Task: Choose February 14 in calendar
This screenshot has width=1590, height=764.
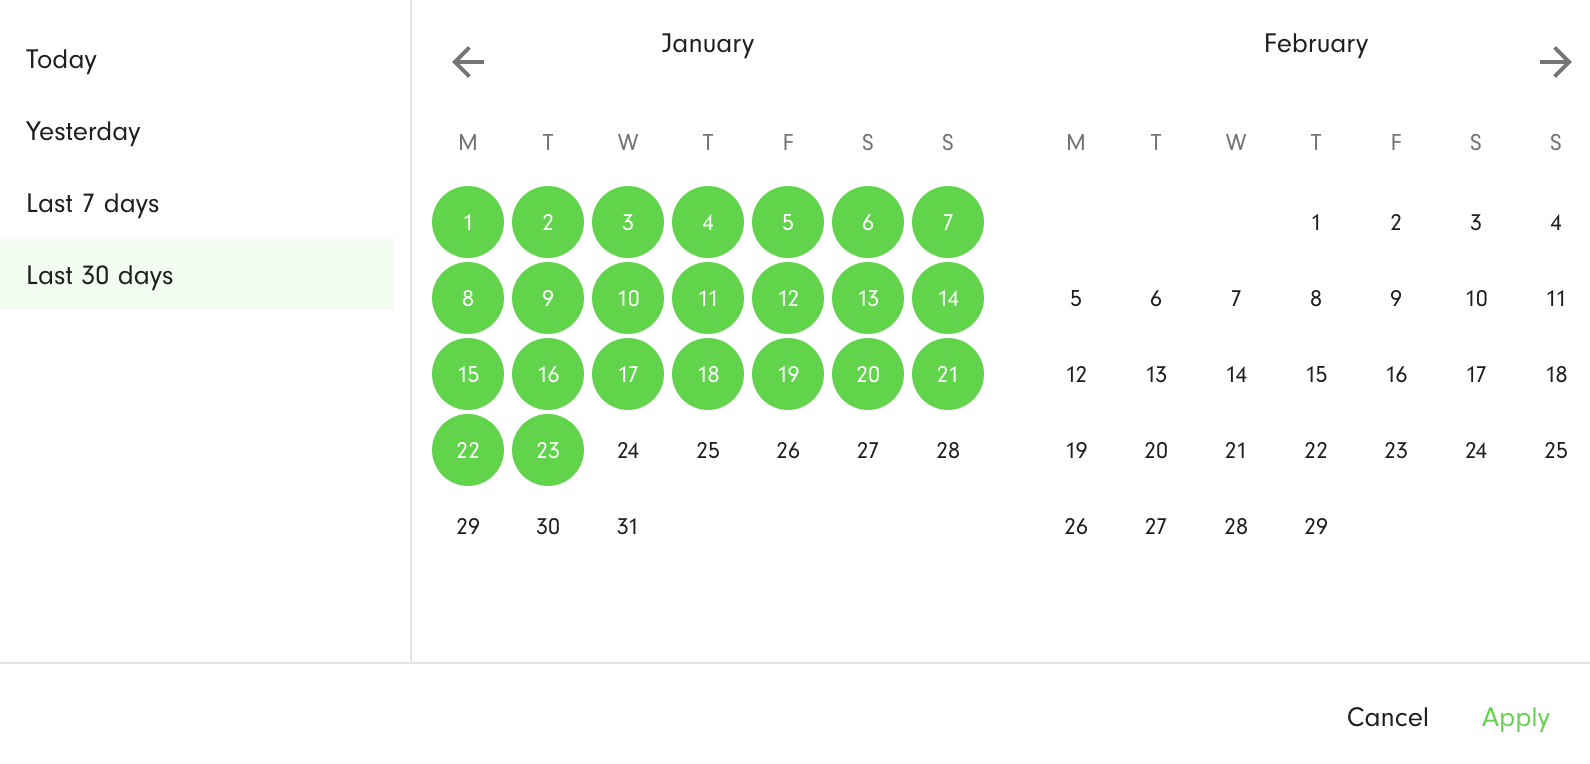Action: coord(1236,374)
